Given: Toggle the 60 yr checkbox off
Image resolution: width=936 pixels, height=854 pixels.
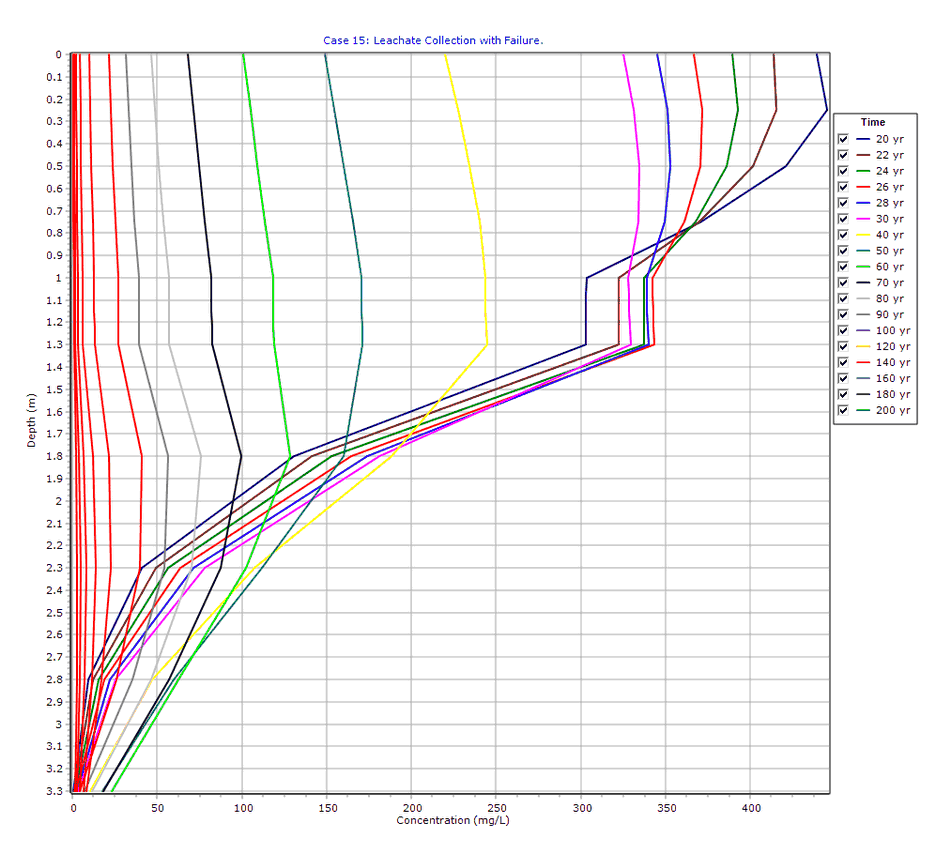Looking at the screenshot, I should tap(843, 267).
